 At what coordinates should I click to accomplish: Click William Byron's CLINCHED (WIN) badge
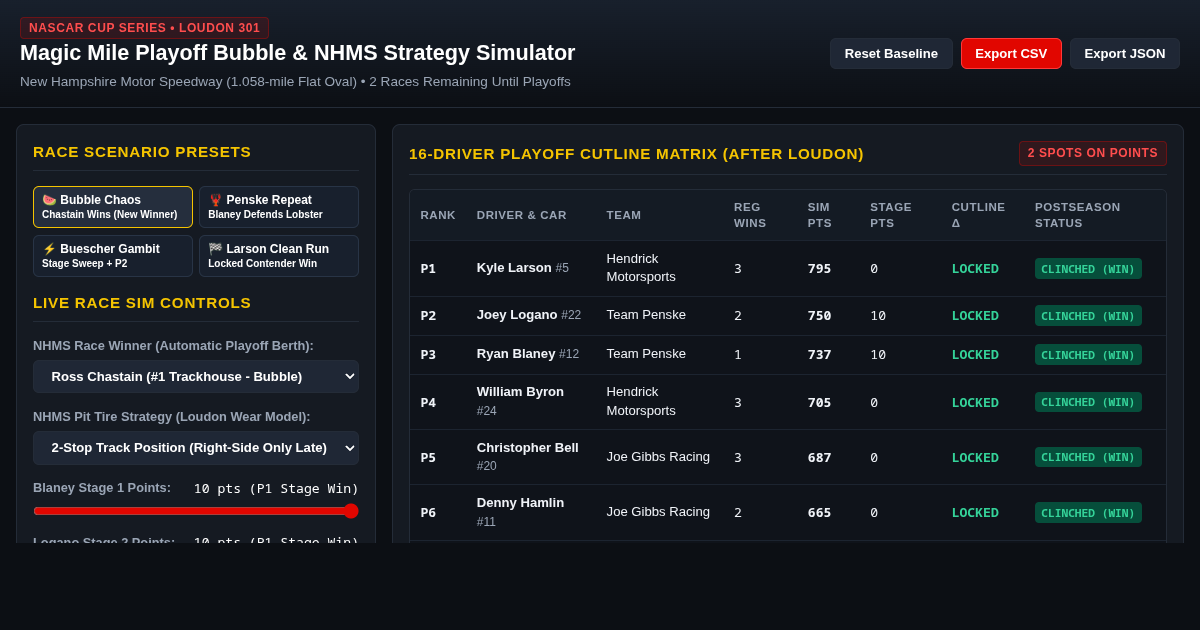(1088, 402)
